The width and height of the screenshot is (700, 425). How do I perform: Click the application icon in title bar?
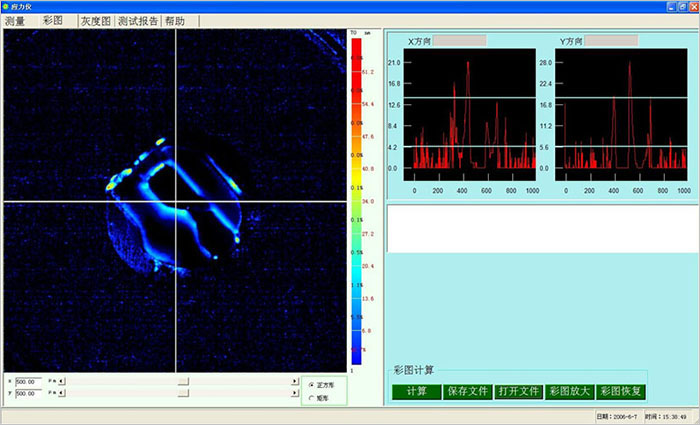[6, 6]
